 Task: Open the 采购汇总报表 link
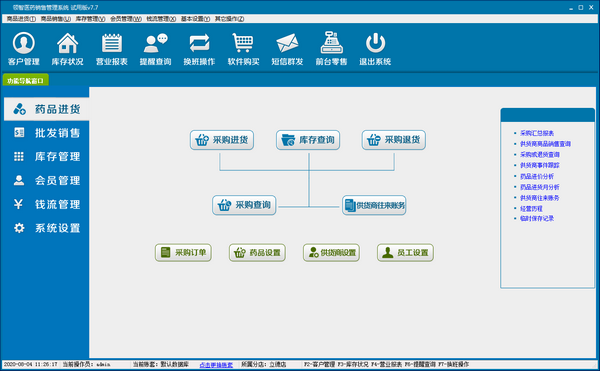click(x=537, y=133)
